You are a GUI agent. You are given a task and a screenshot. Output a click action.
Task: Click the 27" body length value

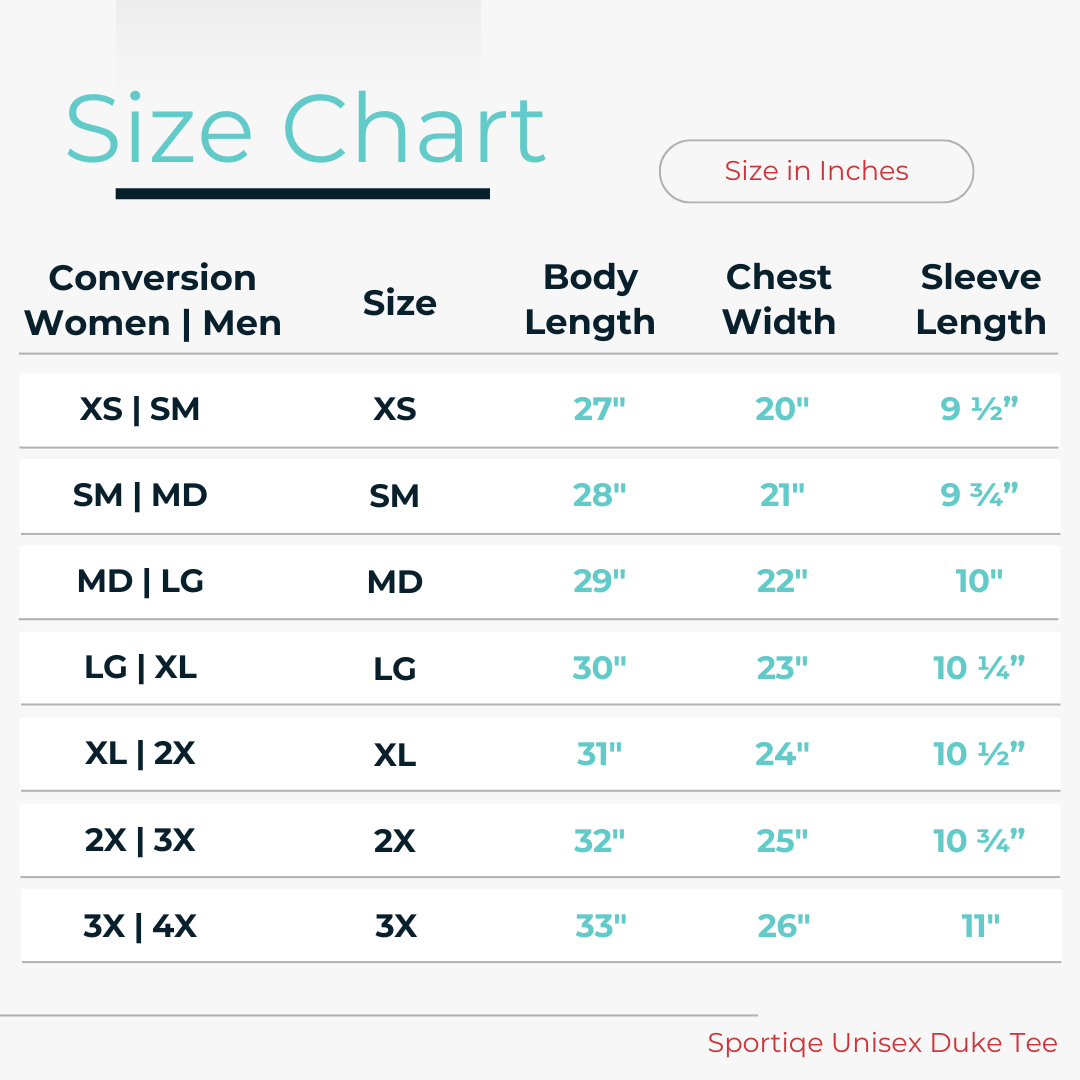(x=599, y=409)
